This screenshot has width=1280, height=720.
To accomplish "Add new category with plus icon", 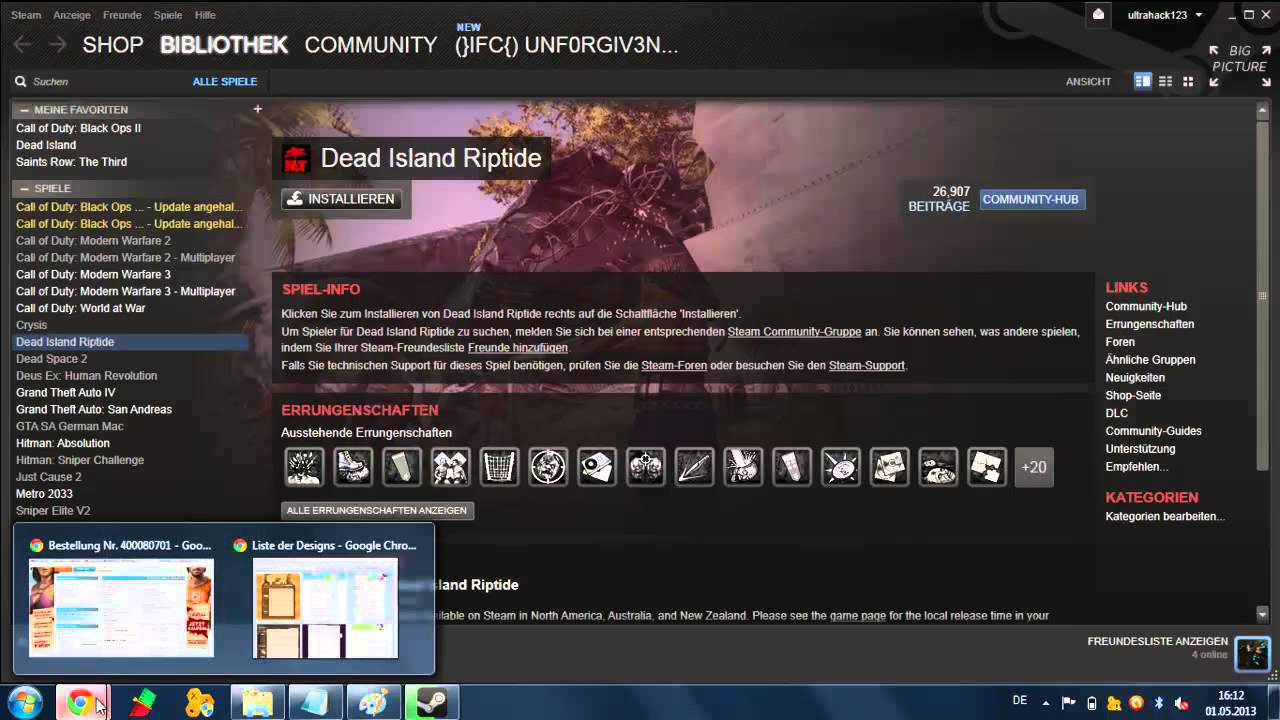I will click(257, 109).
